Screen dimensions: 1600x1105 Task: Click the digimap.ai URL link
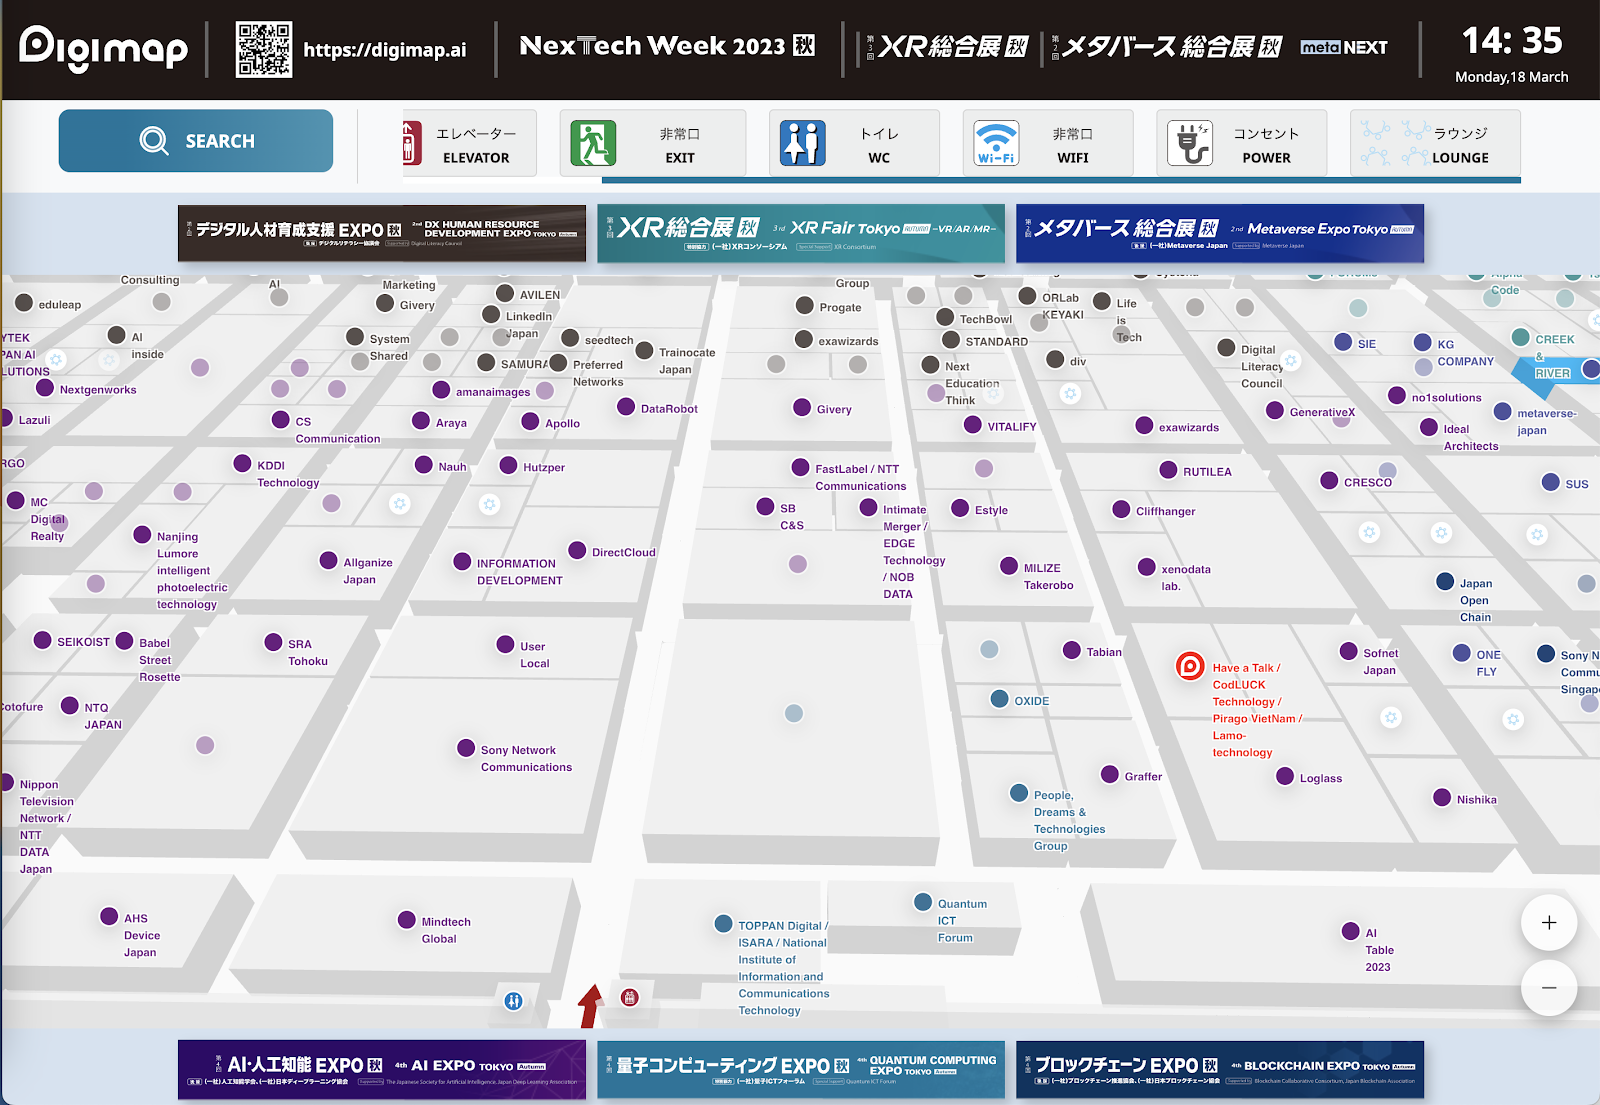(384, 50)
